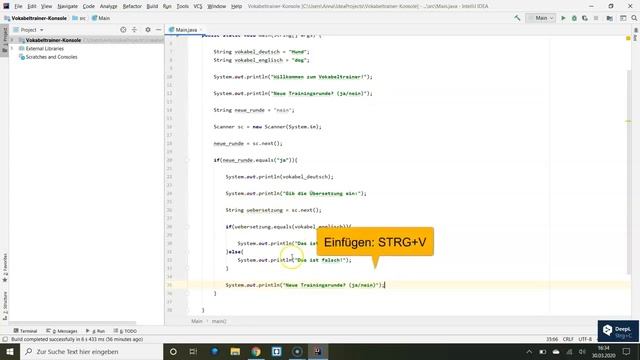
Task: Open the Help menu
Action: click(236, 6)
